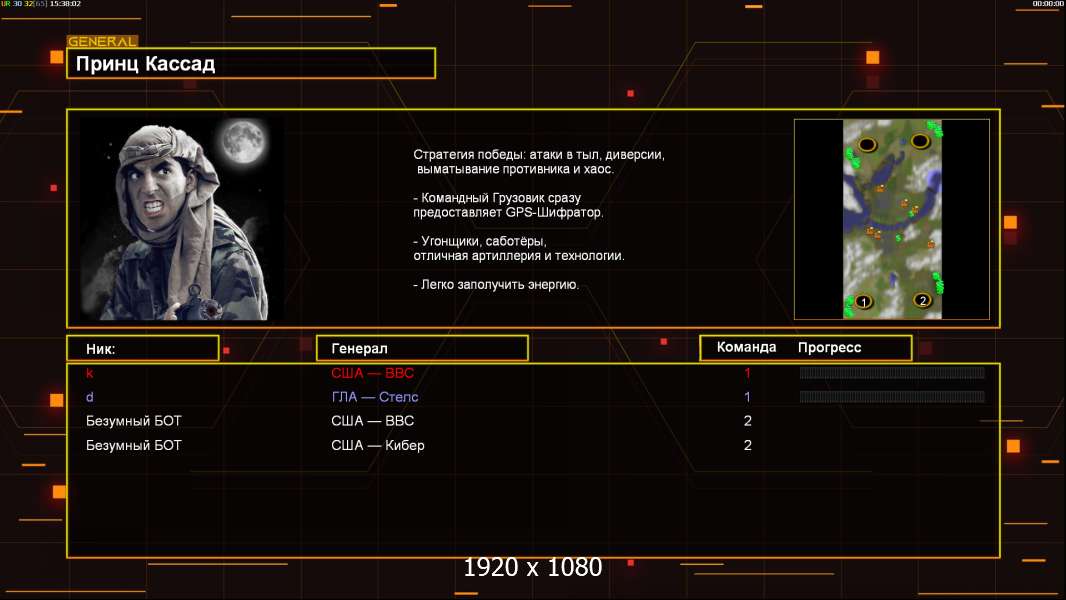Screen dimensions: 1066x600
Task: Click the 15:38:02 clock readout
Action: click(65, 4)
